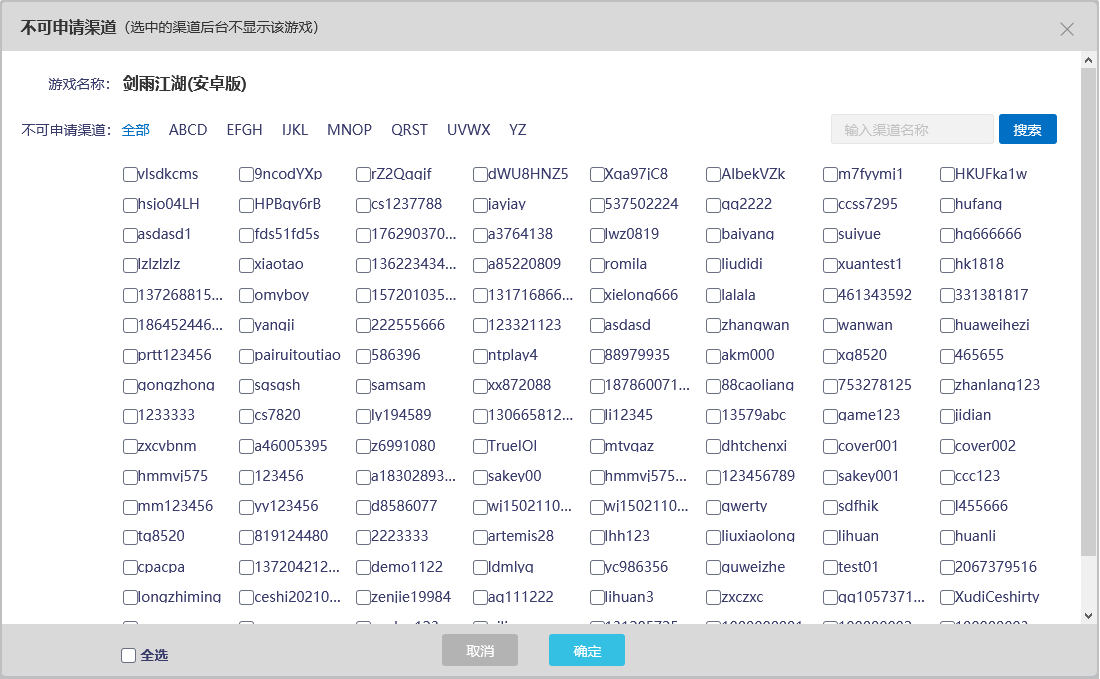1100x679 pixels.
Task: Select the 全部 filter tab
Action: [135, 130]
